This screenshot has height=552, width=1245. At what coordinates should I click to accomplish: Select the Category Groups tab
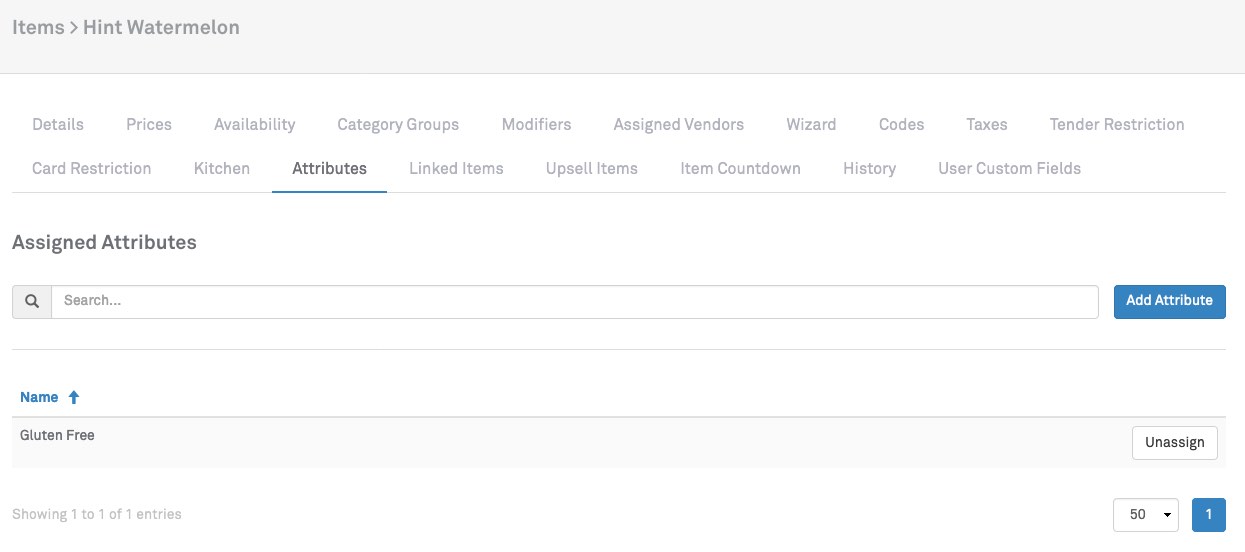[398, 125]
